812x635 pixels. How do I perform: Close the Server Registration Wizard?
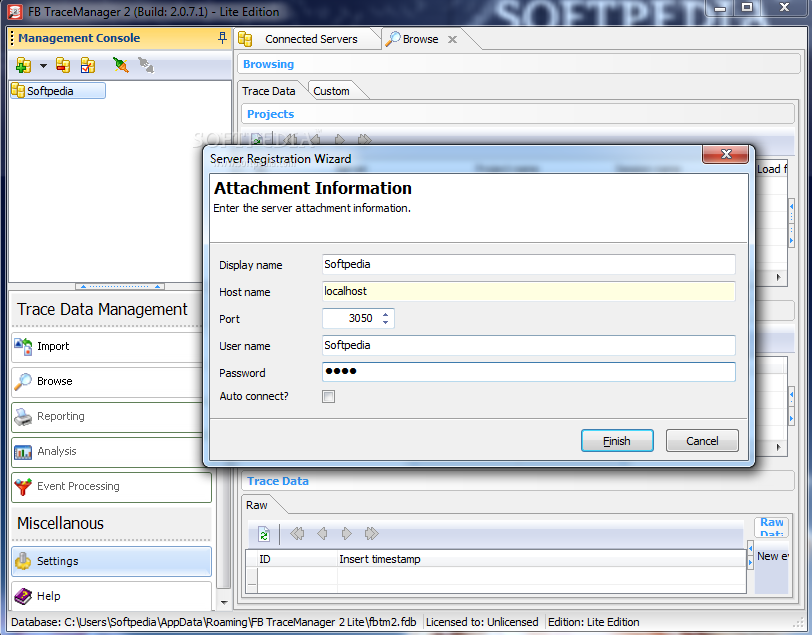[x=726, y=154]
